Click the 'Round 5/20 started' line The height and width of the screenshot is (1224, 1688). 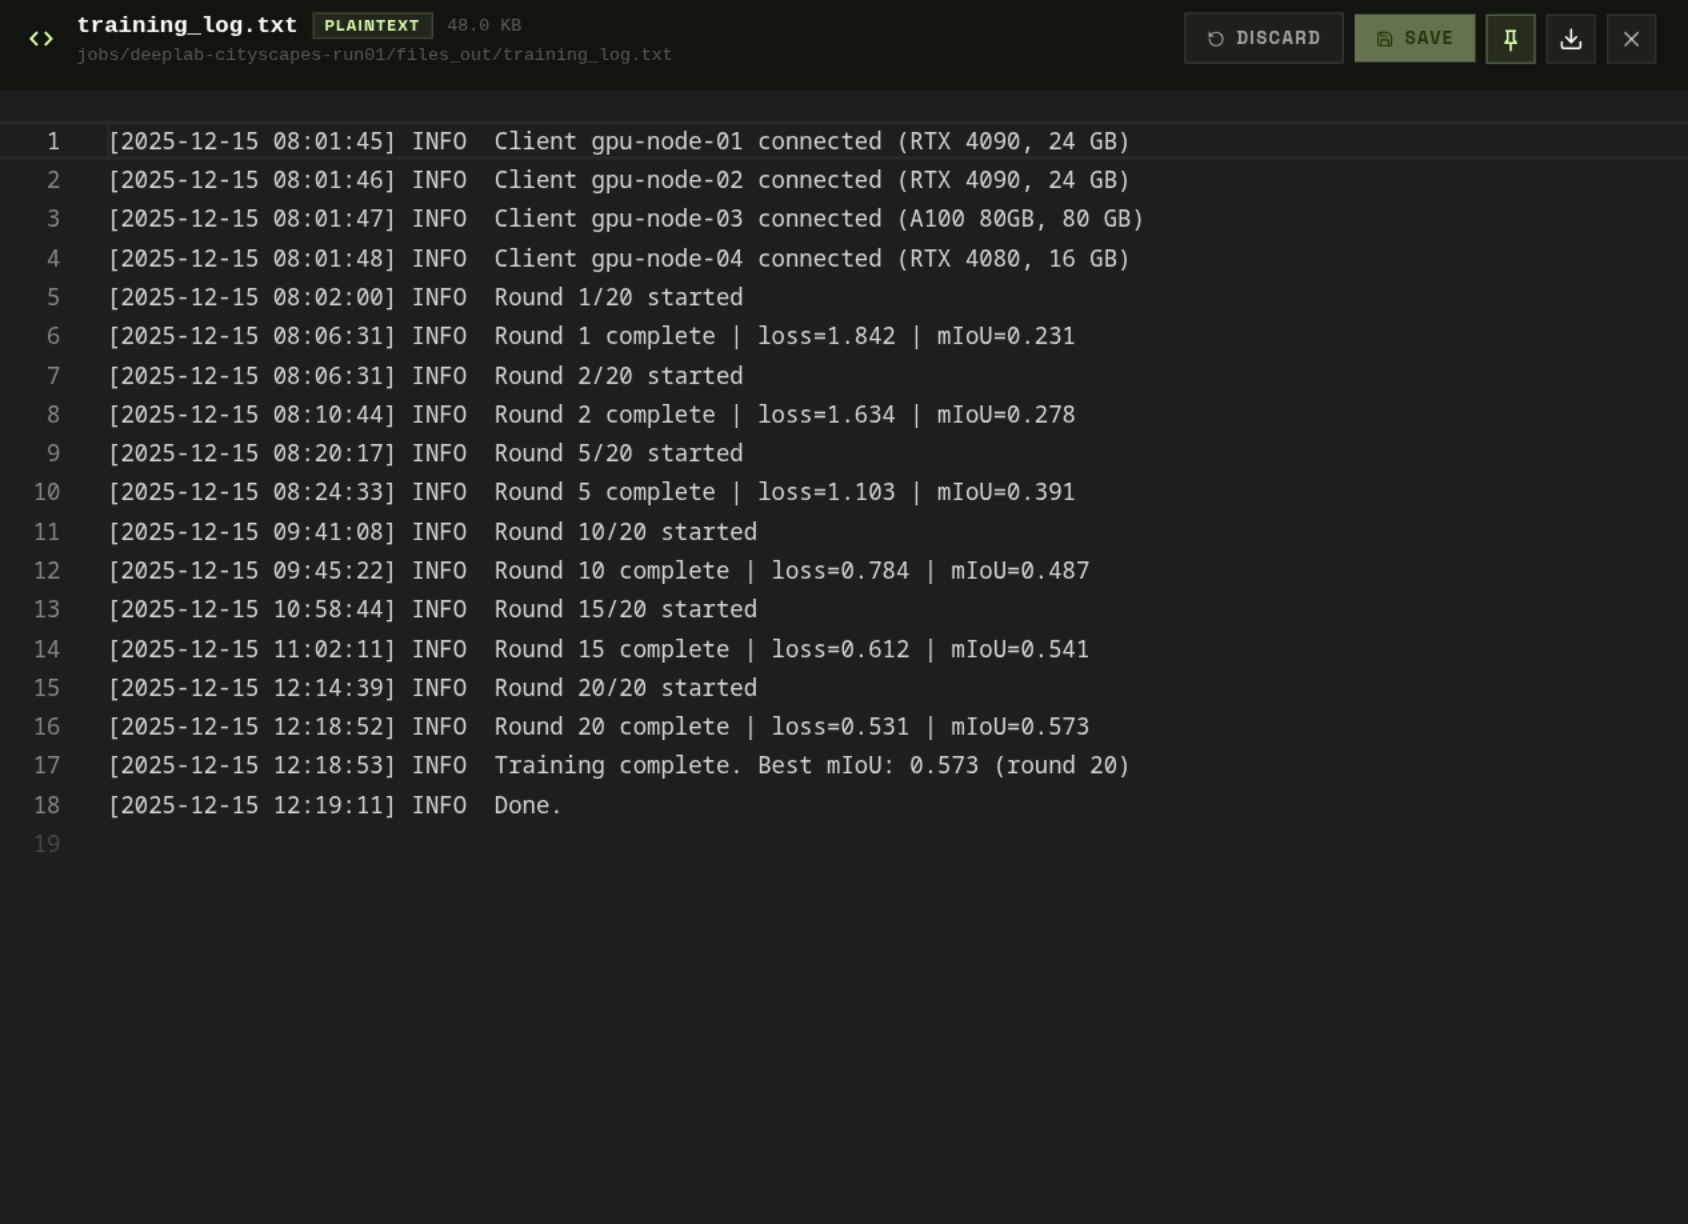click(426, 453)
